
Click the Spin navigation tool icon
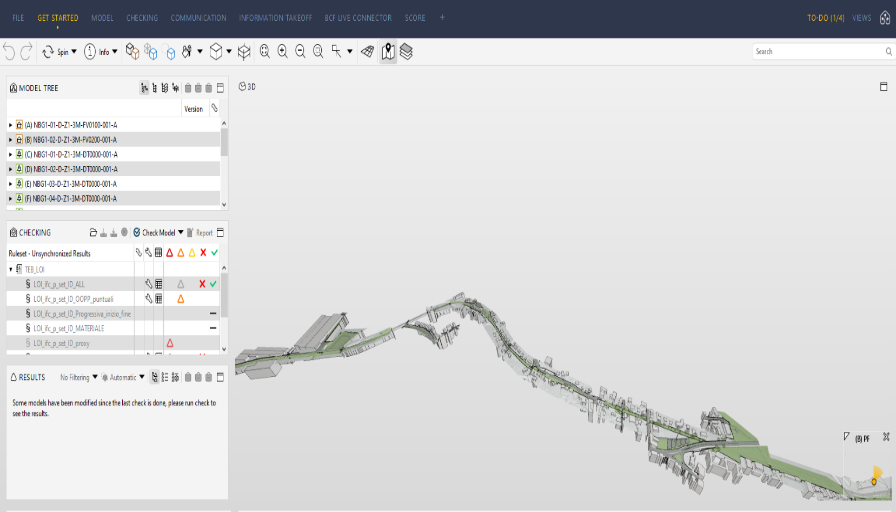coord(48,51)
